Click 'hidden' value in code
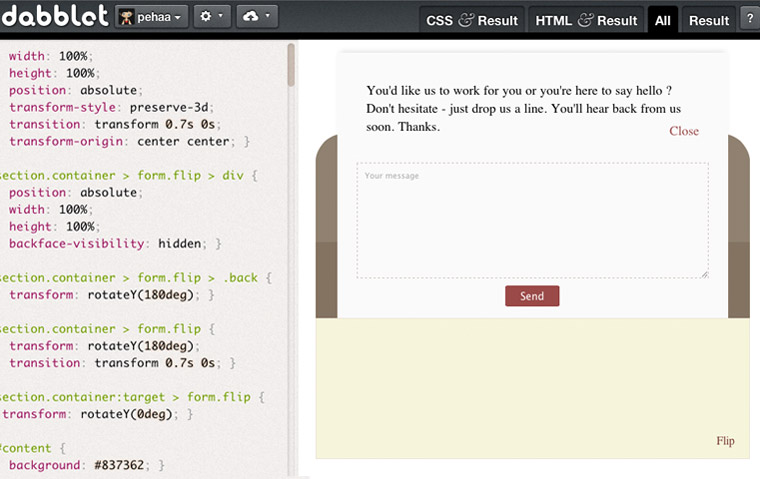The width and height of the screenshot is (760, 479). (x=179, y=243)
